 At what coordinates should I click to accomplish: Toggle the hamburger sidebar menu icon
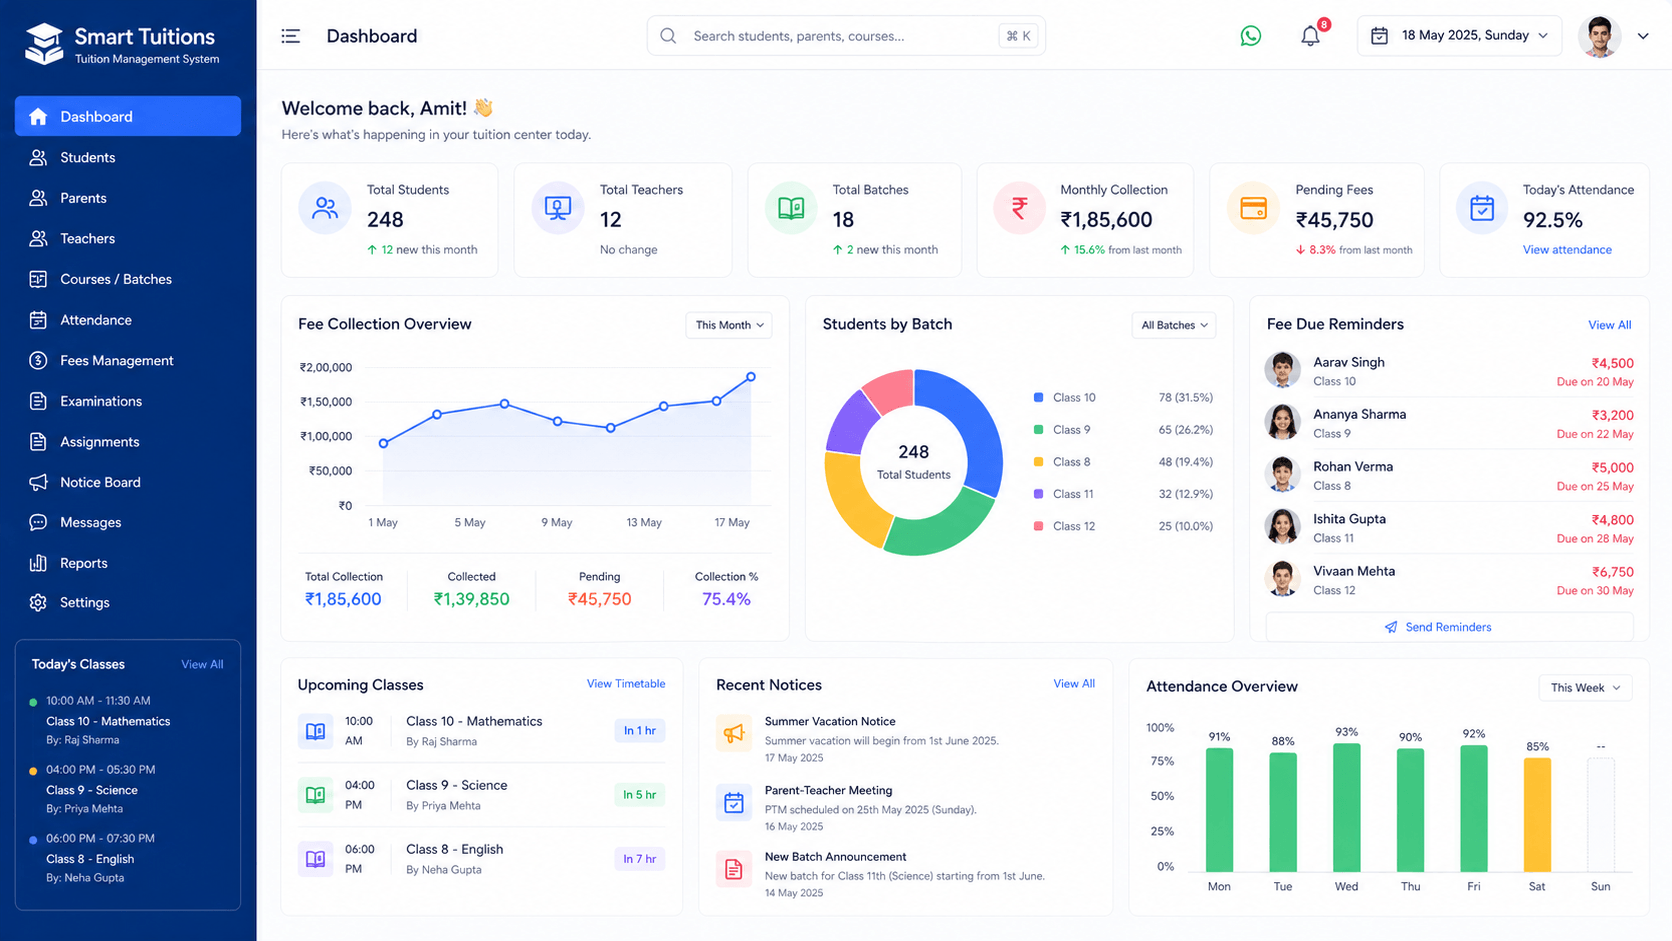291,36
